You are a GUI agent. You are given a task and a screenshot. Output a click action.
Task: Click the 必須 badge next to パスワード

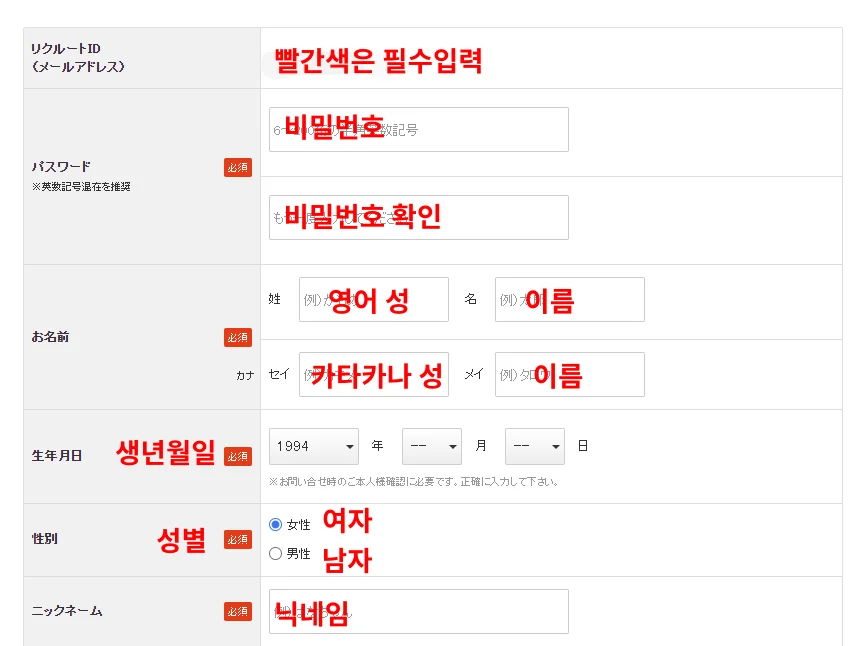click(237, 167)
